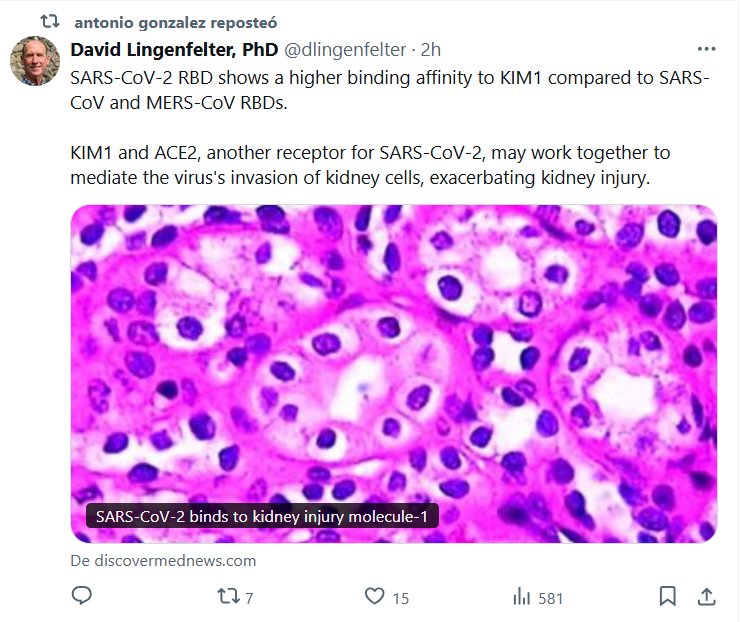Image resolution: width=740 pixels, height=622 pixels.
Task: Click David Lingenfelter's profile avatar
Action: (35, 62)
